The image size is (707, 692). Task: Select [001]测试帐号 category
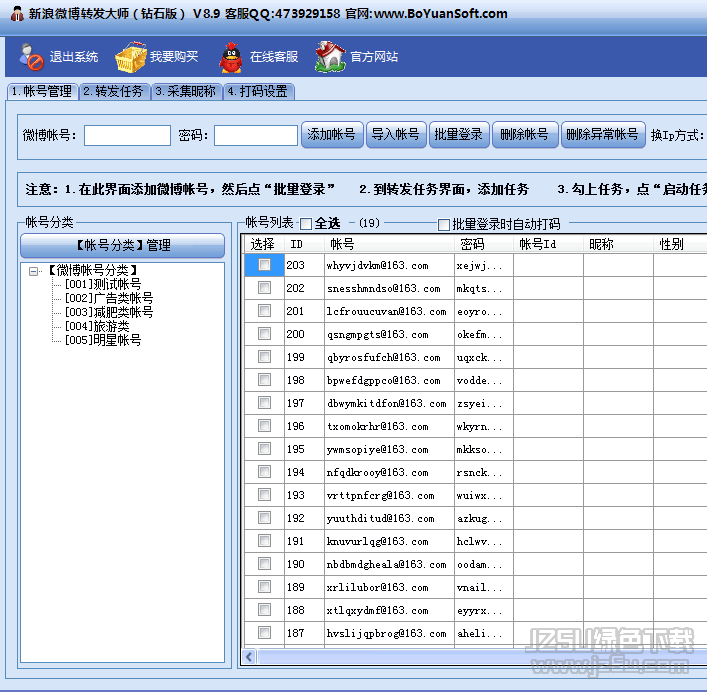(103, 284)
